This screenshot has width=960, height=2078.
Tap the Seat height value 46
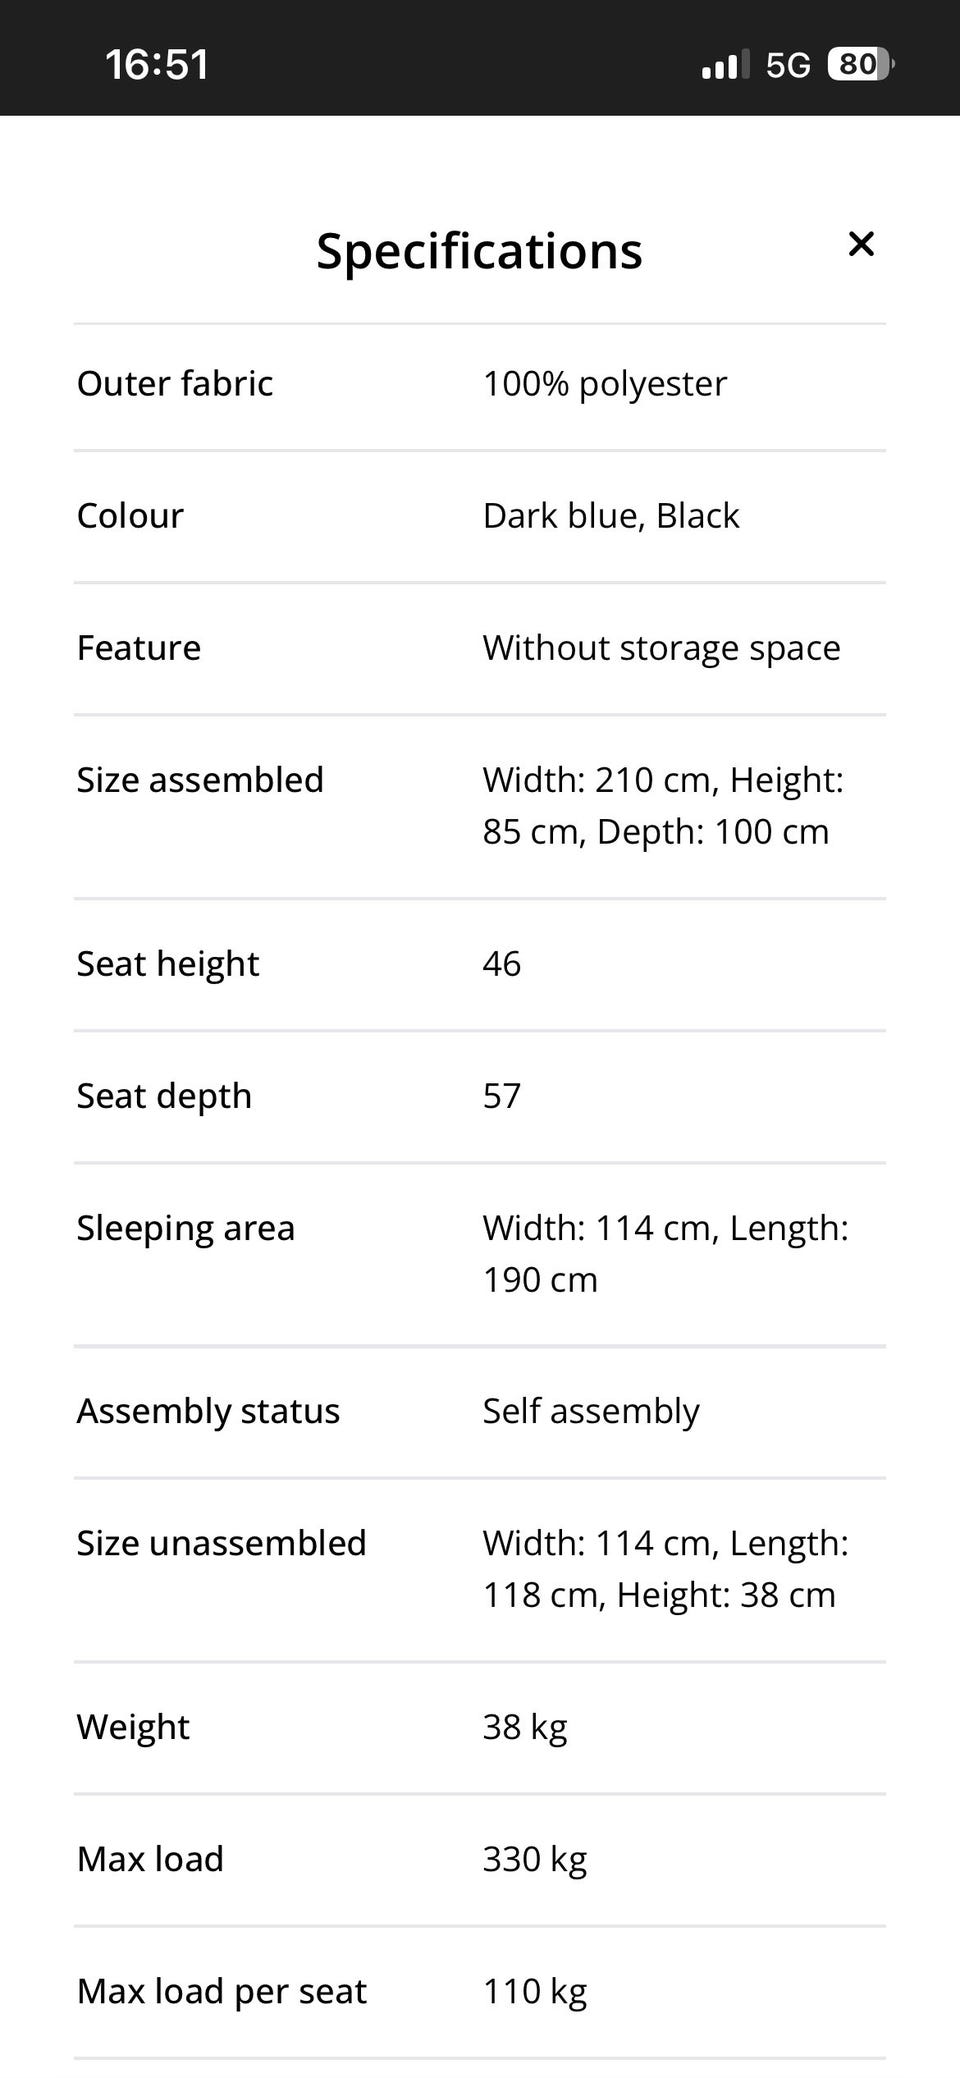[x=501, y=964]
